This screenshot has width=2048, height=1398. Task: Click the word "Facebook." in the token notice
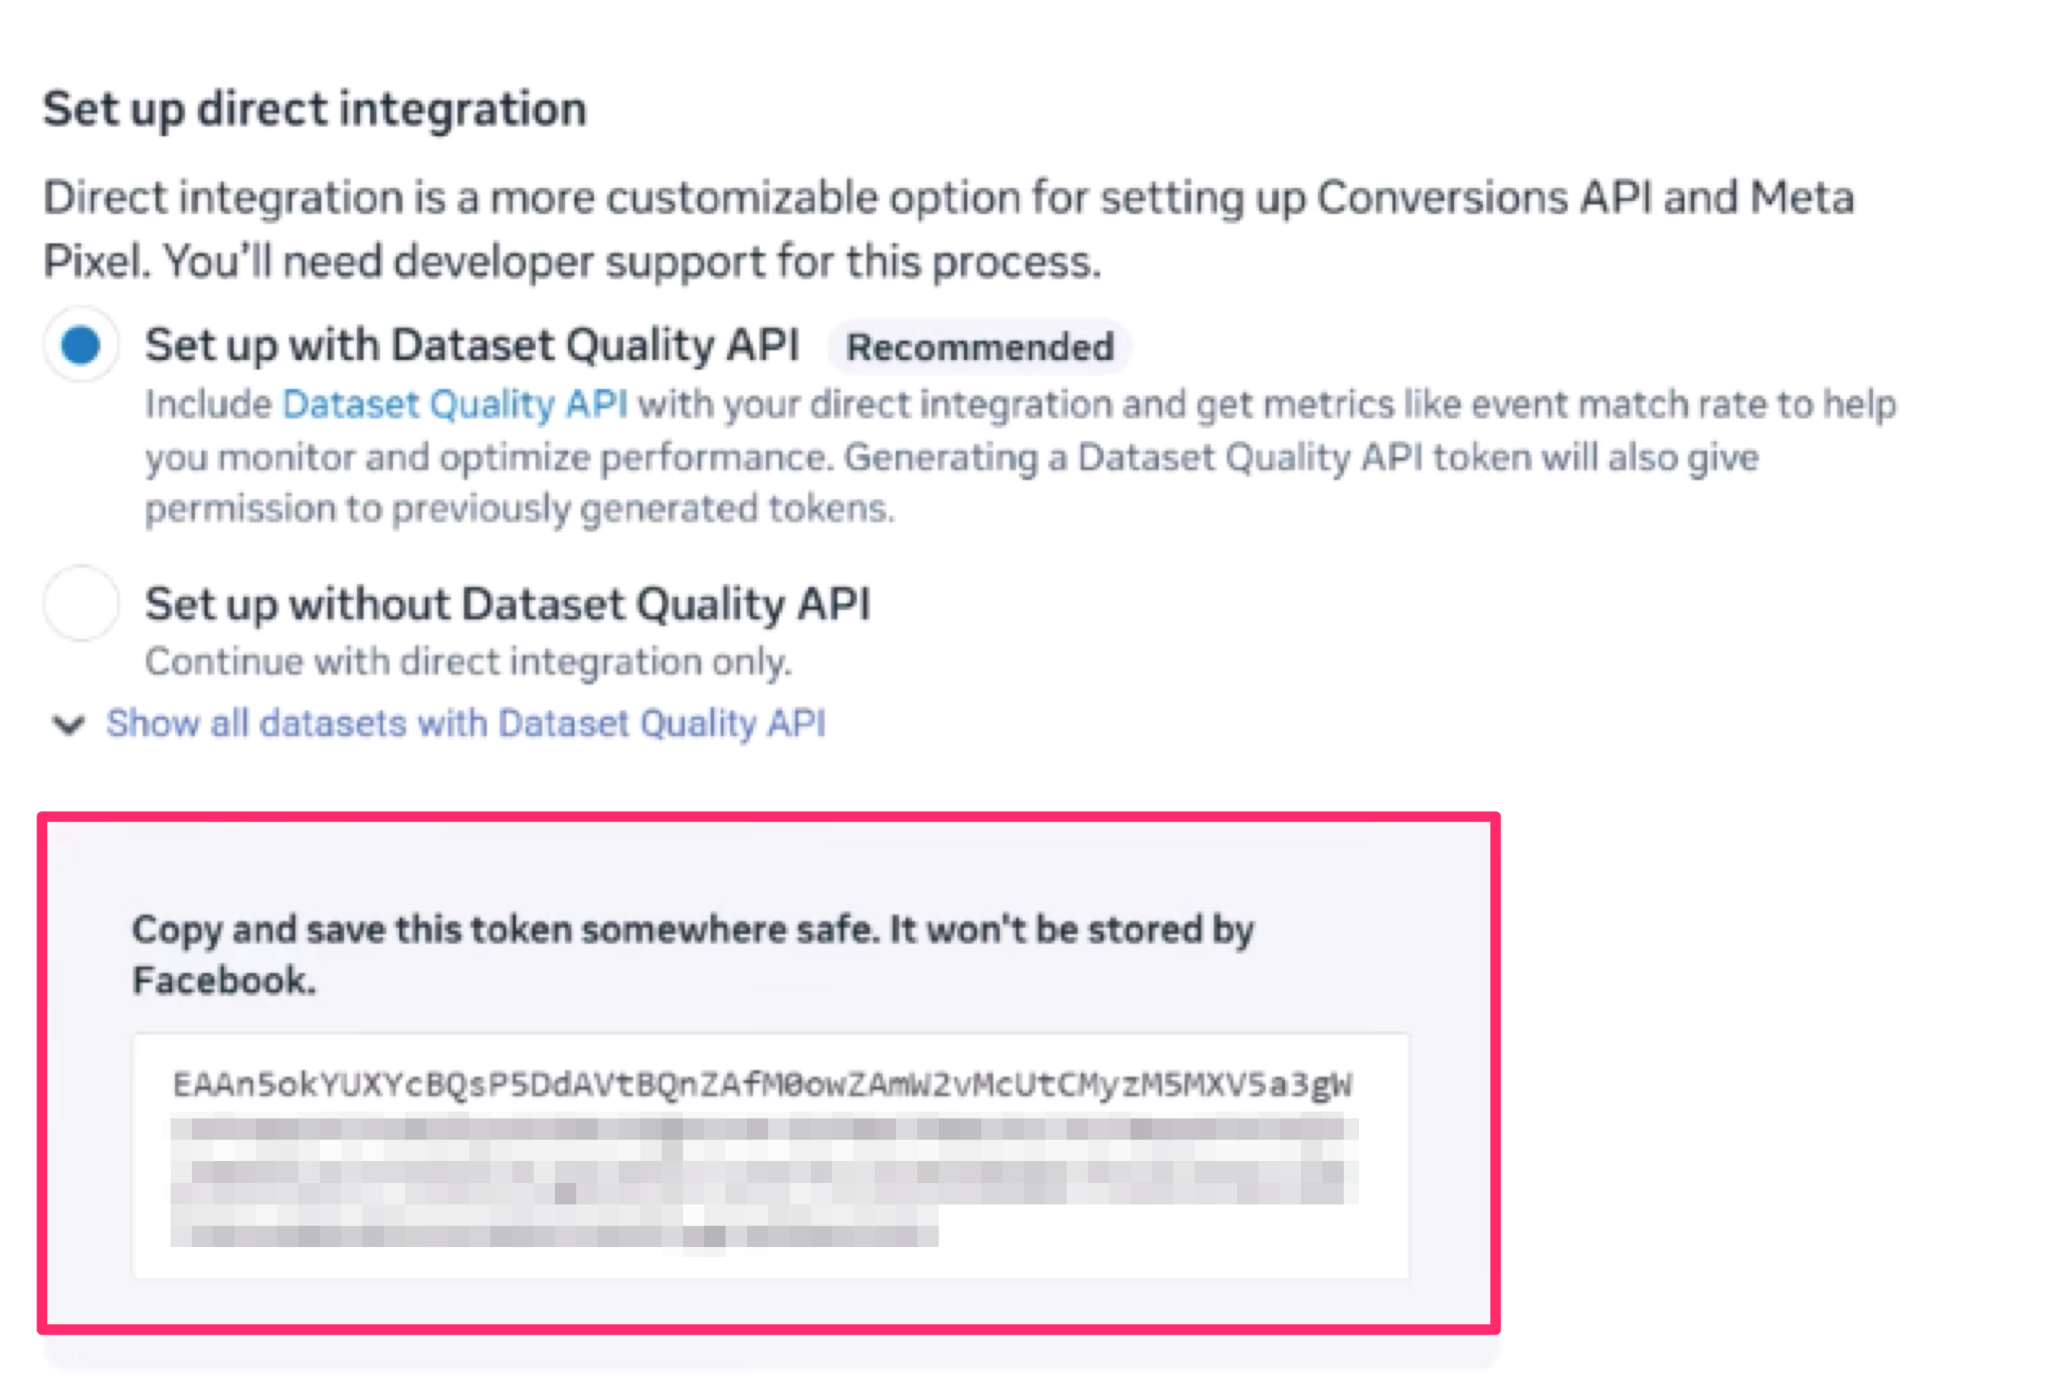pyautogui.click(x=224, y=981)
